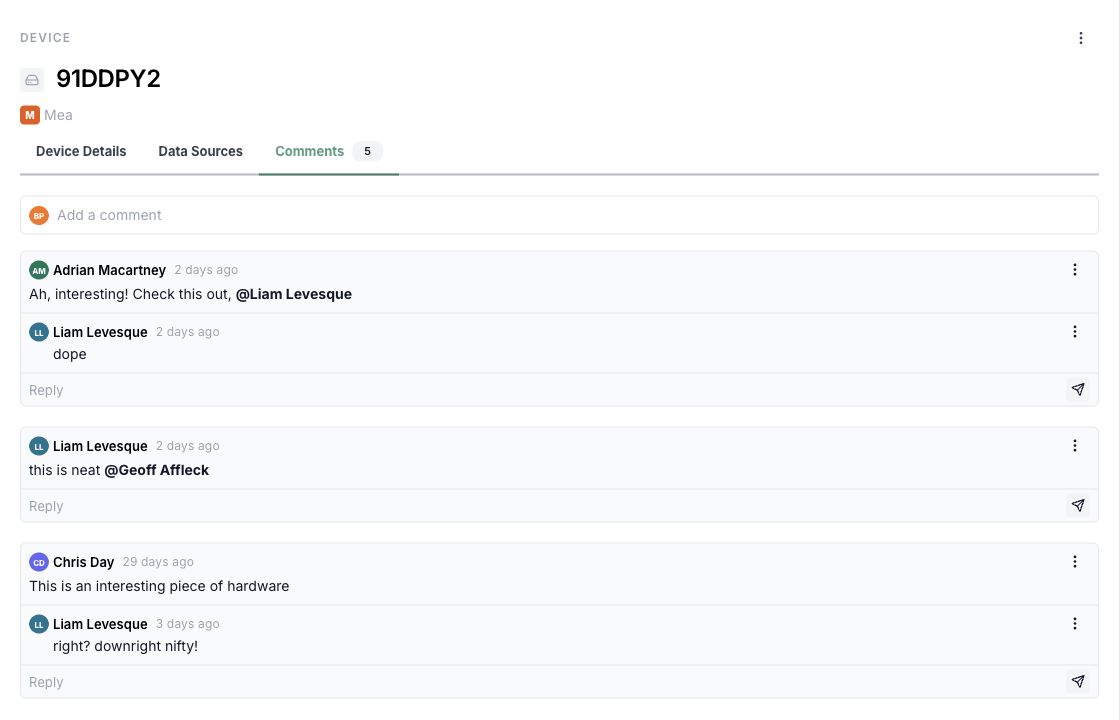1120x720 pixels.
Task: Send reply under 'this is neat' comment
Action: pyautogui.click(x=1078, y=505)
